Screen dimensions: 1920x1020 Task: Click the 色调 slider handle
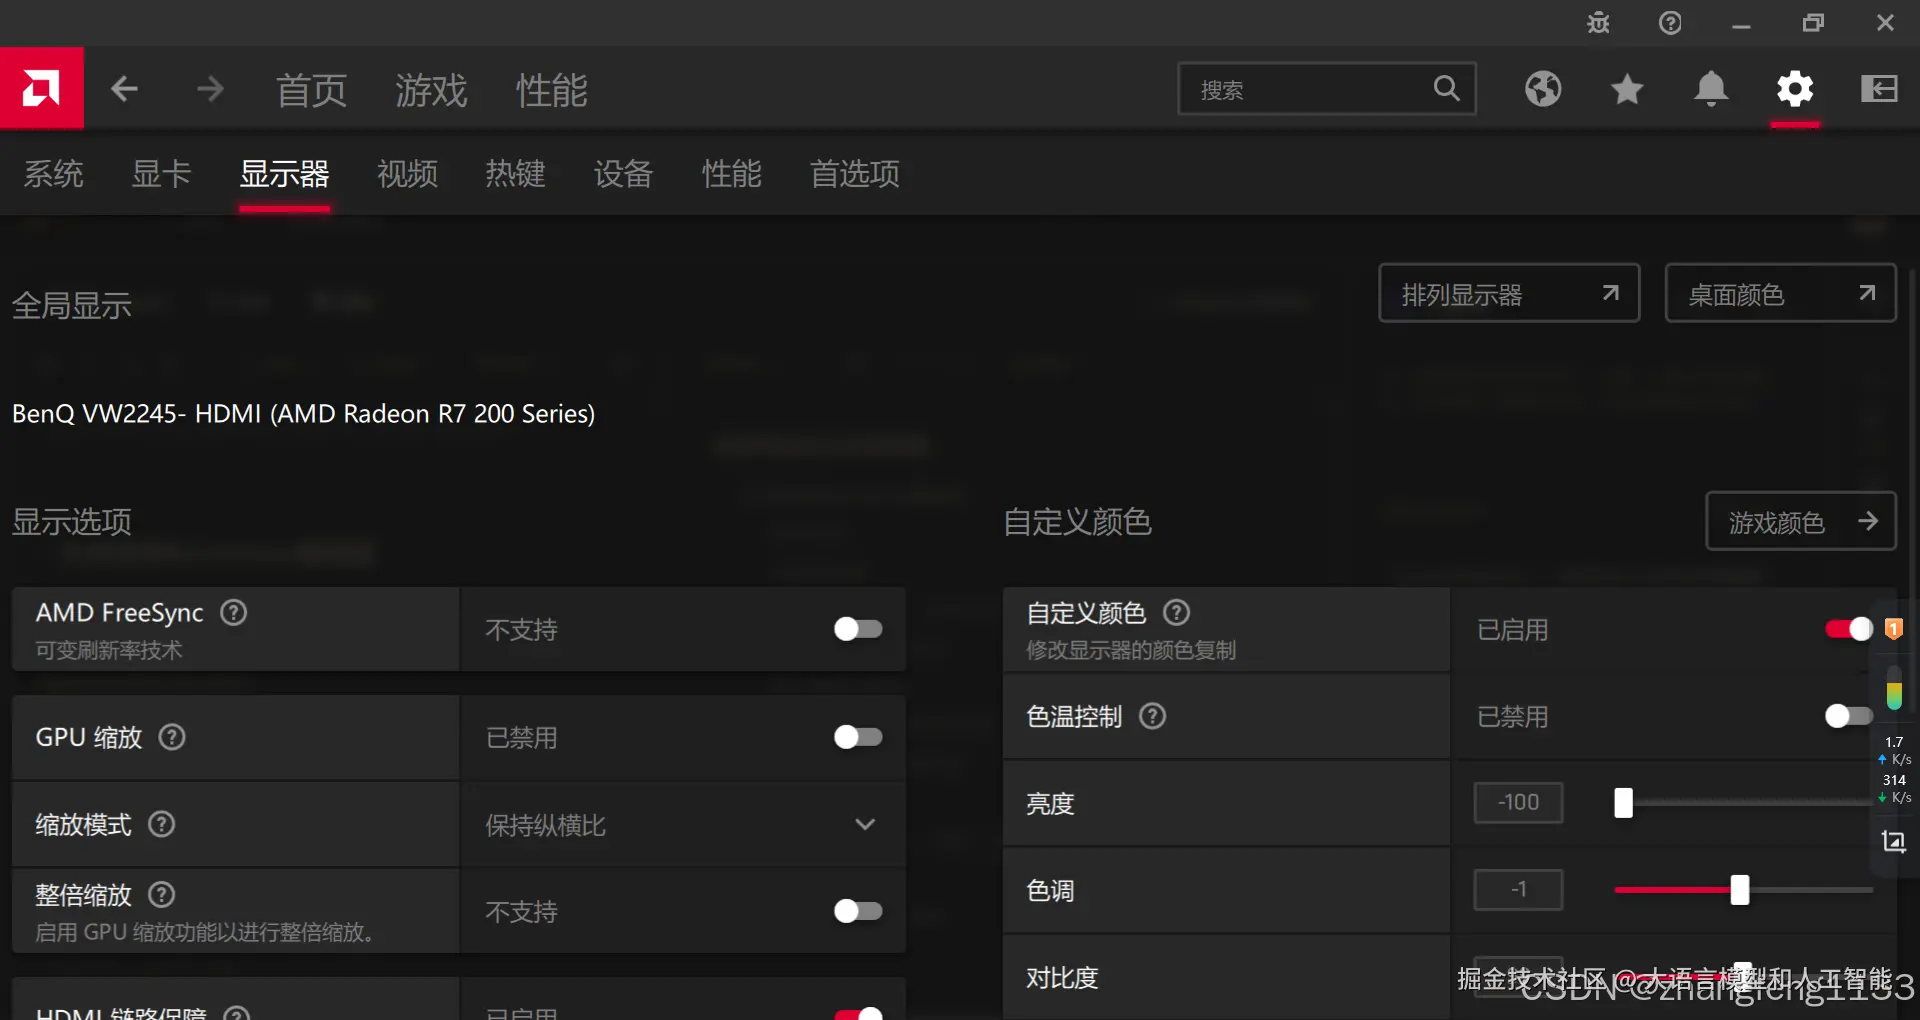pyautogui.click(x=1740, y=889)
